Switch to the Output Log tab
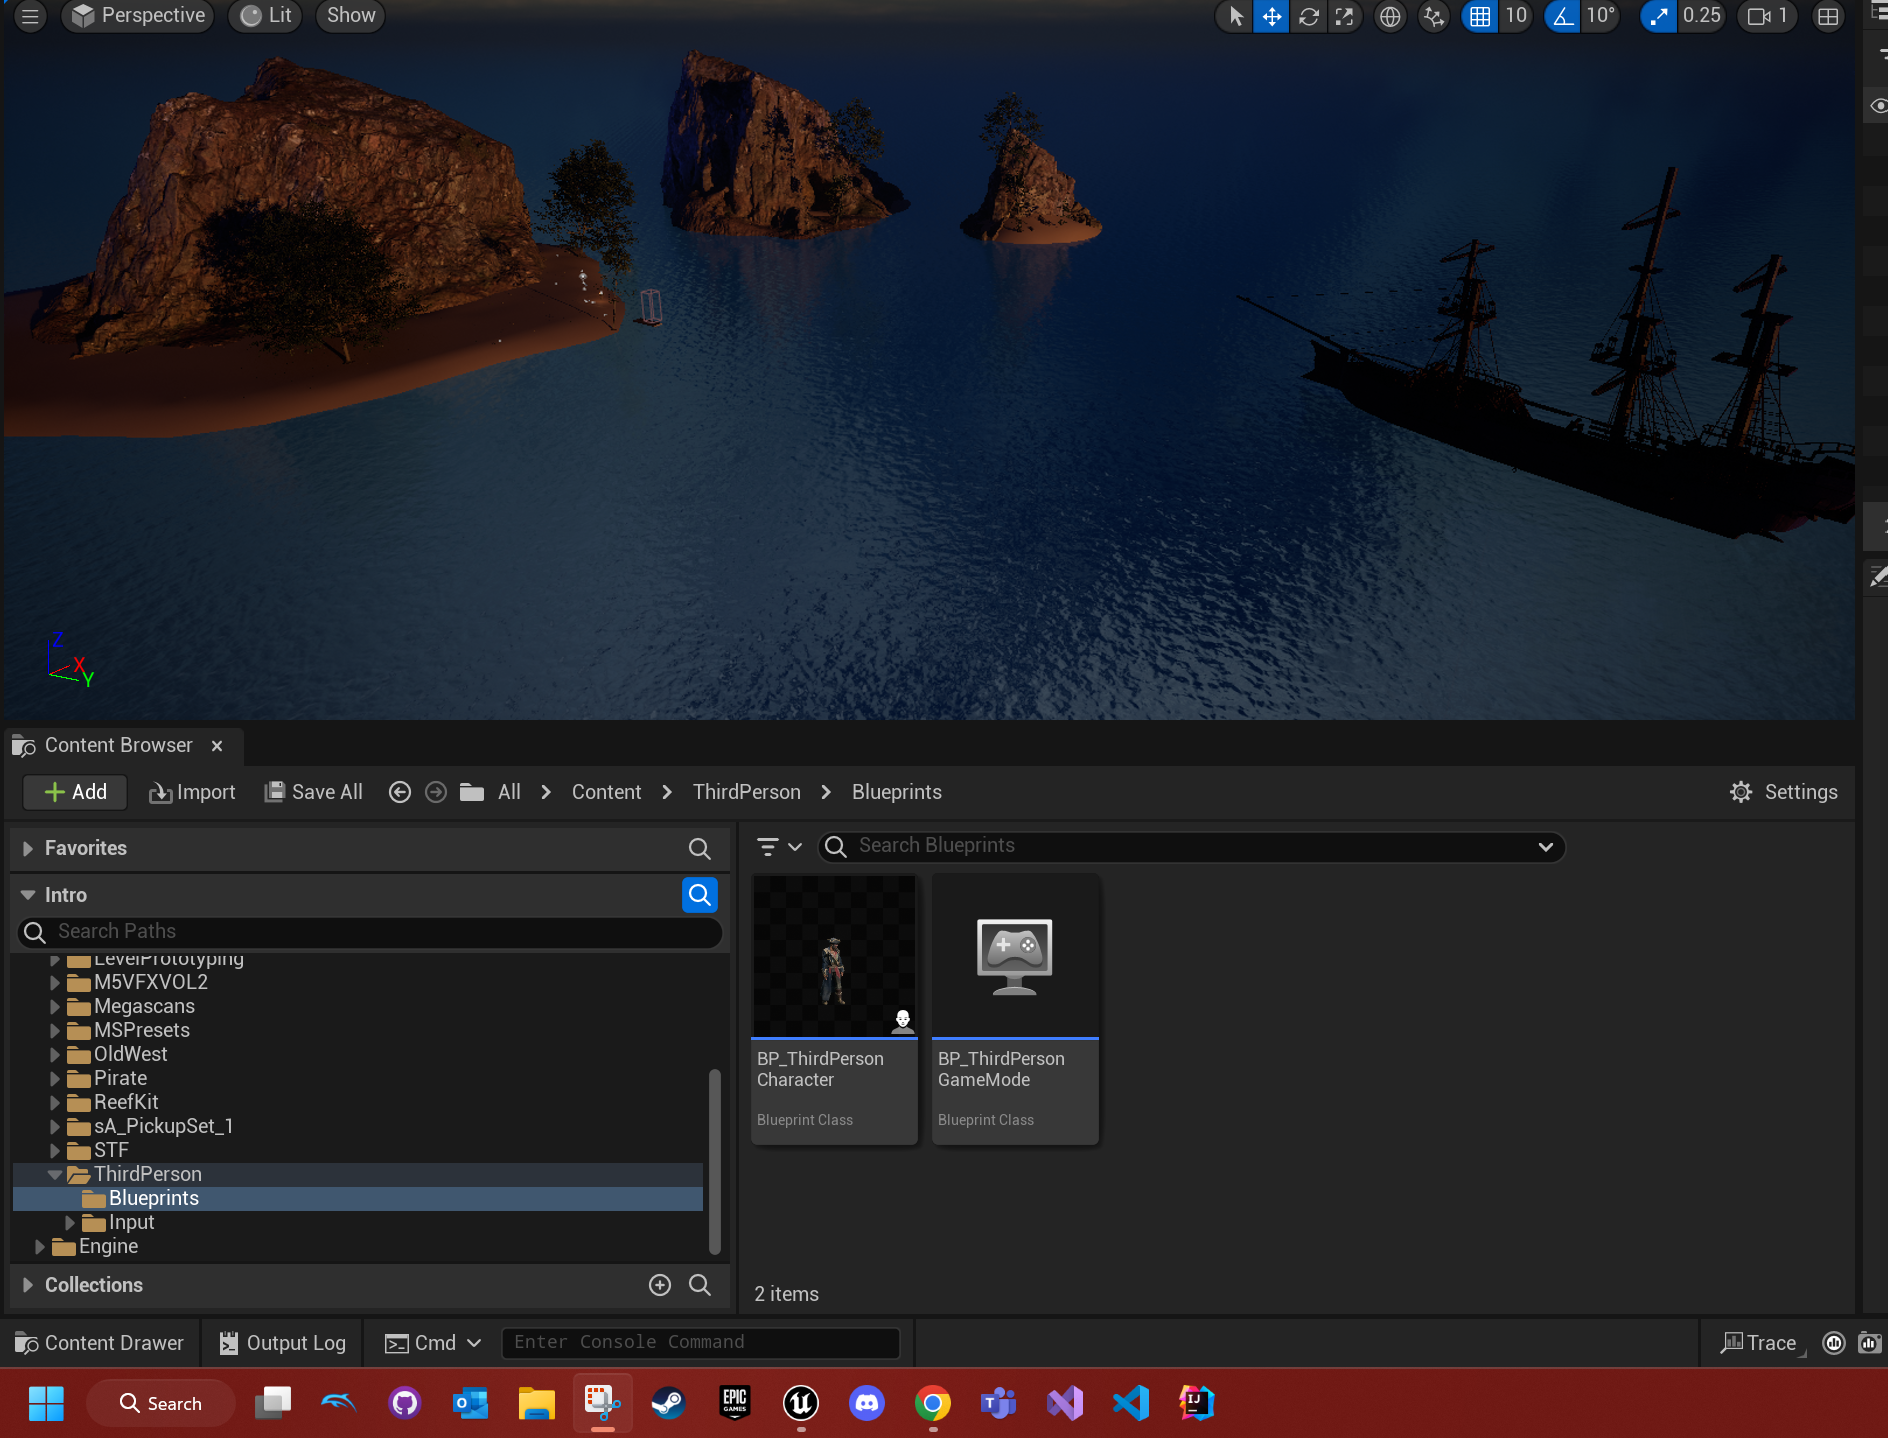Screen dimensions: 1888x1438 [283, 1343]
